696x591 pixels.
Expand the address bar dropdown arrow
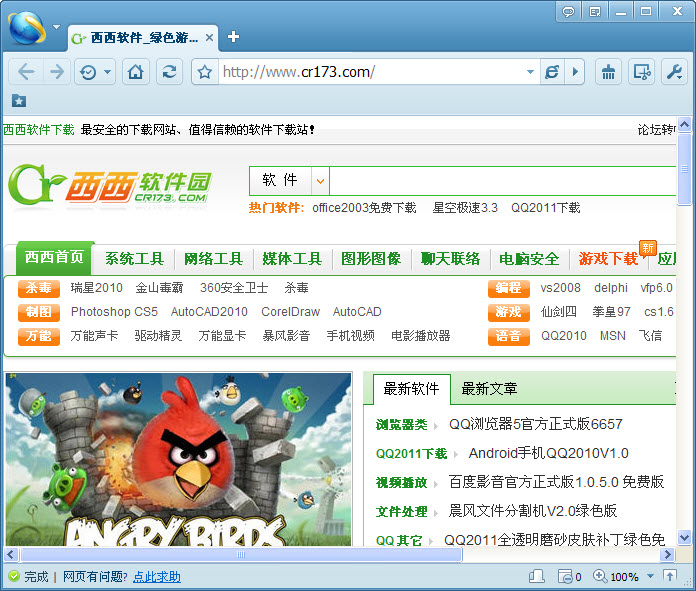[x=530, y=71]
